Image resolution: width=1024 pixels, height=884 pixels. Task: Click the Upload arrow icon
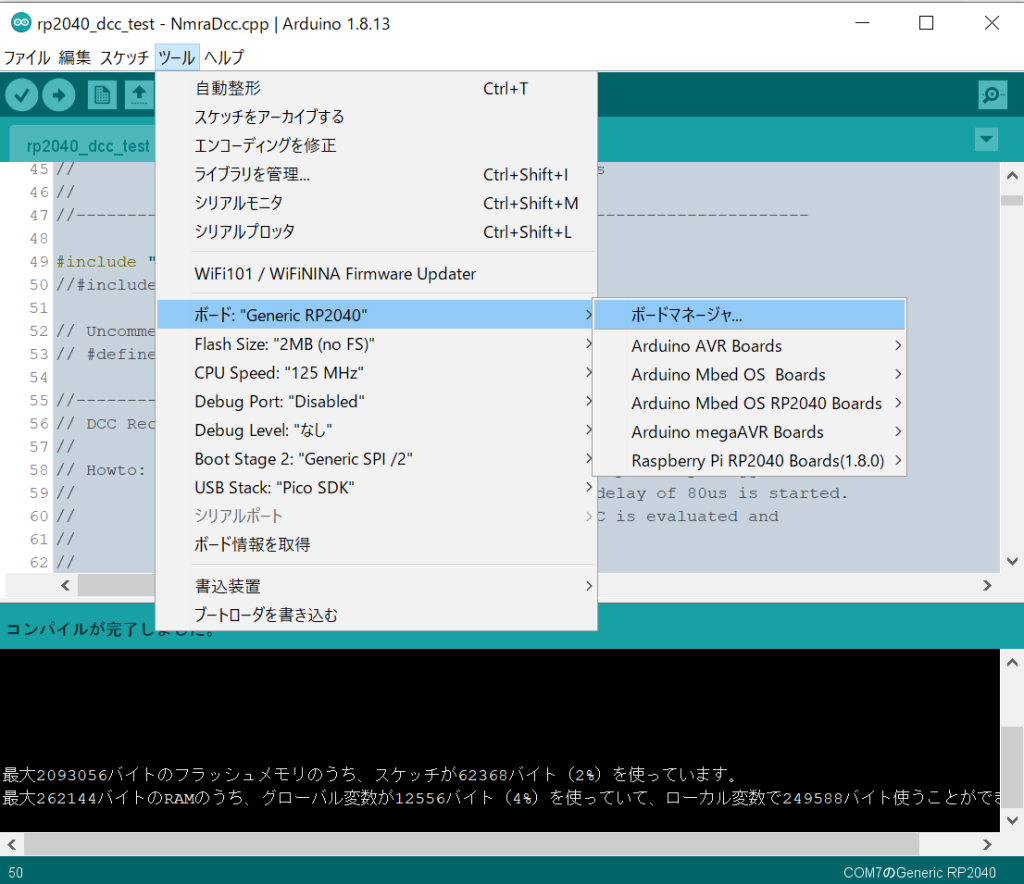[x=59, y=95]
